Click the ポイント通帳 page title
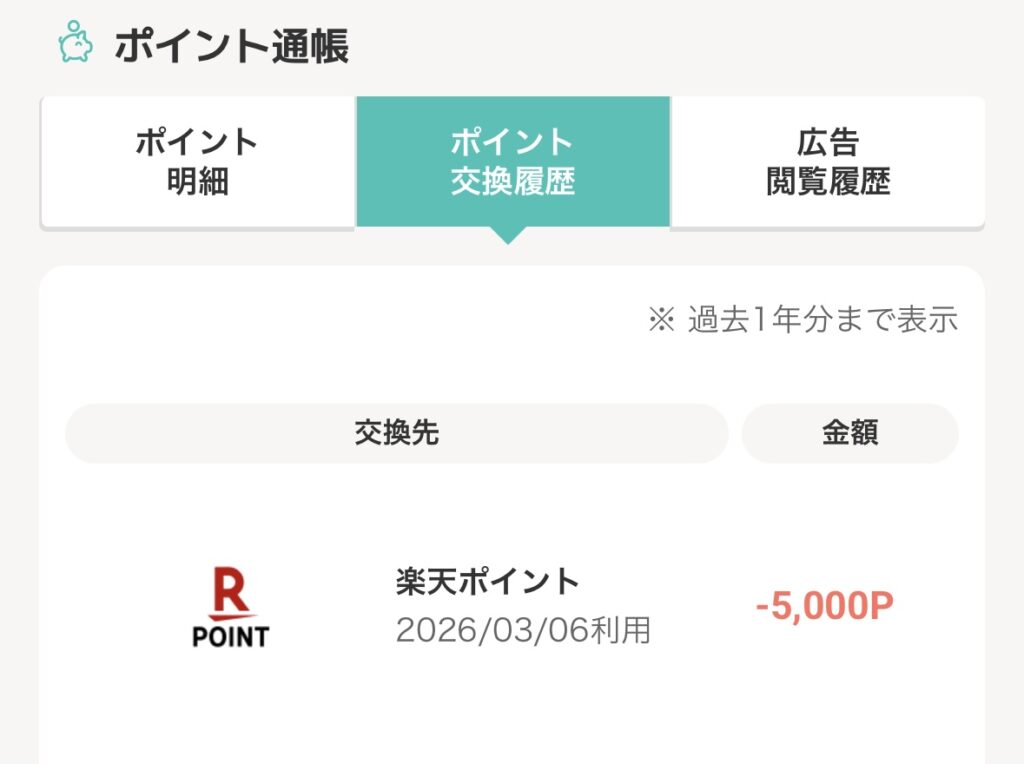Image resolution: width=1024 pixels, height=764 pixels. [x=231, y=47]
